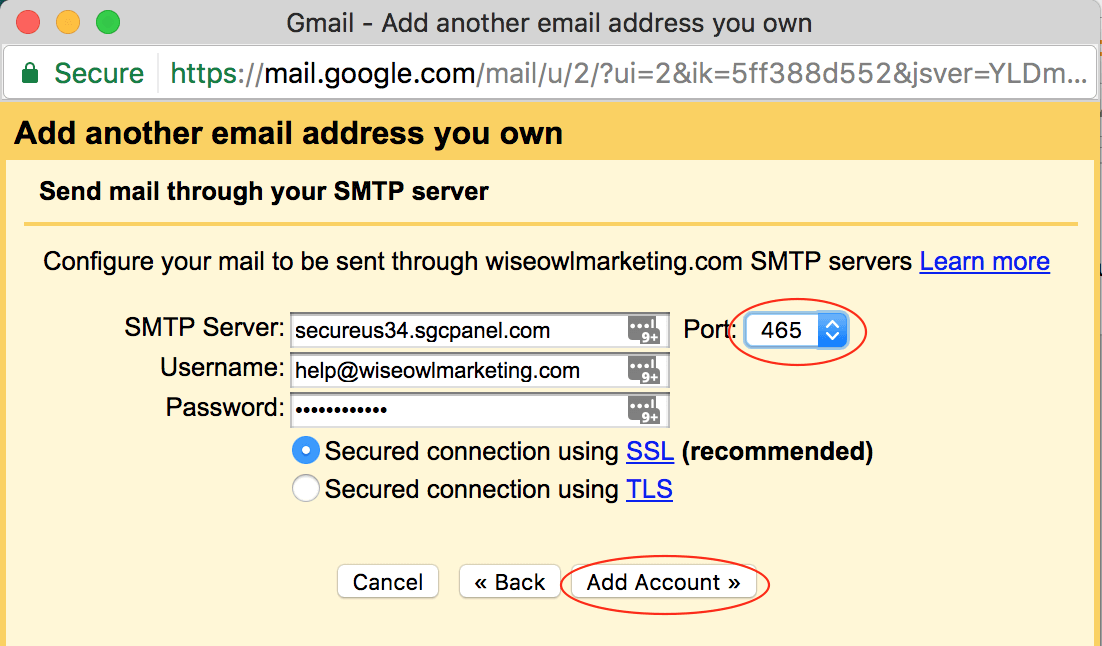
Task: Follow the TLS hyperlink
Action: click(649, 488)
